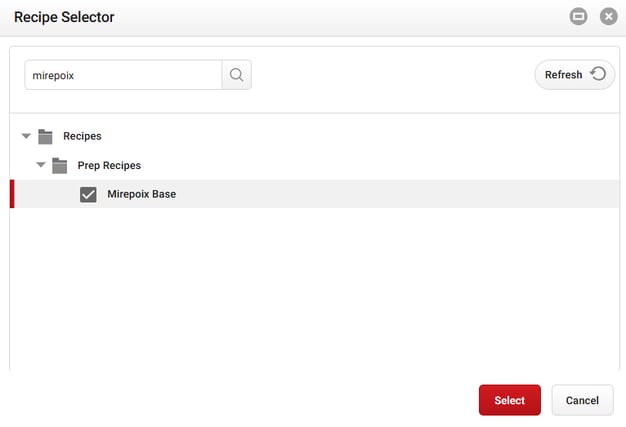Image resolution: width=626 pixels, height=427 pixels.
Task: Click the circular arrow icon in Refresh
Action: click(598, 74)
